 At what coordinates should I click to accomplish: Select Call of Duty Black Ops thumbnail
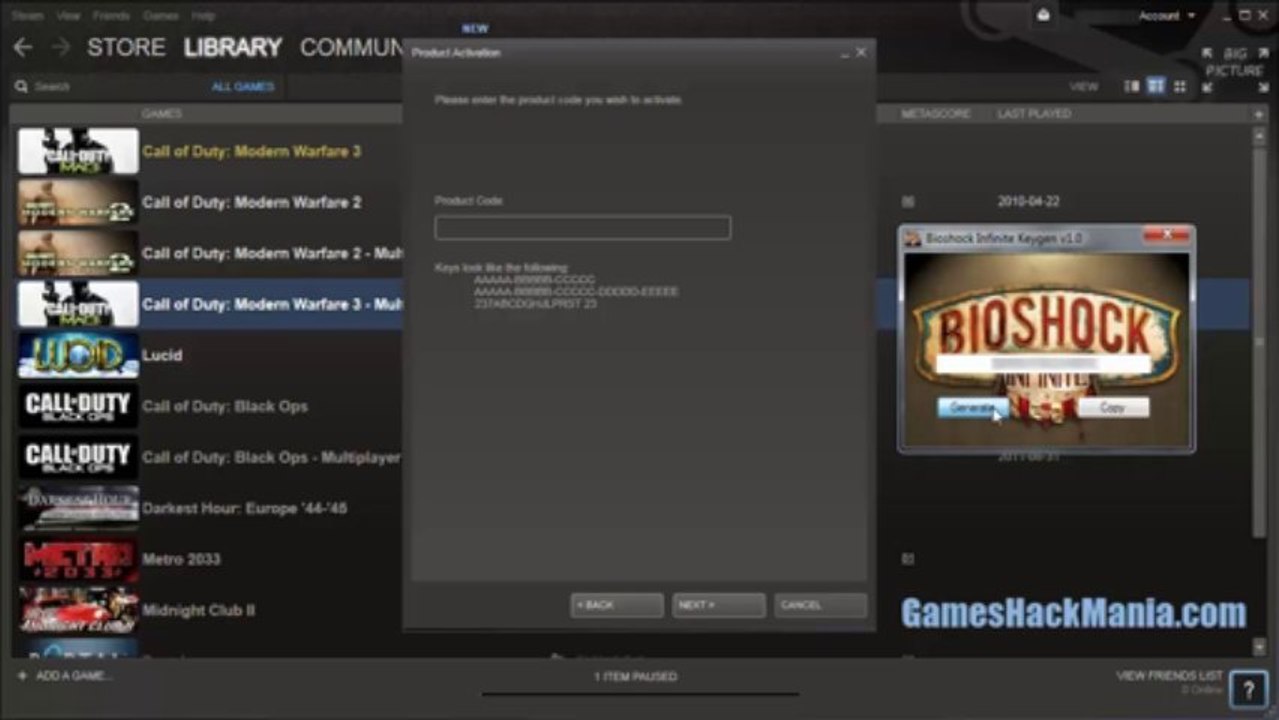pyautogui.click(x=78, y=406)
